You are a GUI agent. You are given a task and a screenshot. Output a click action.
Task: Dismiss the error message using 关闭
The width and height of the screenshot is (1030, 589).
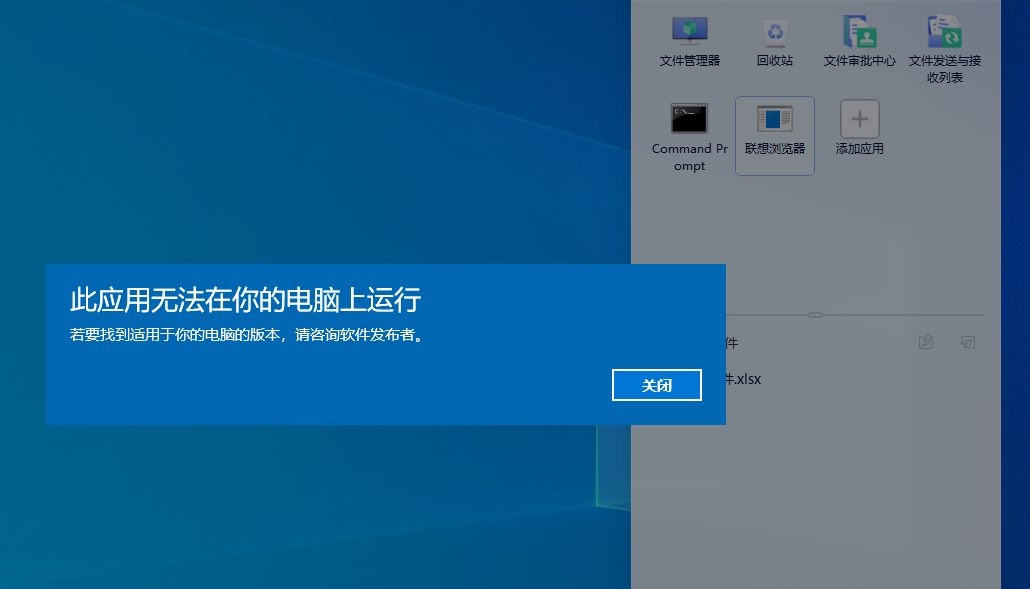tap(656, 385)
